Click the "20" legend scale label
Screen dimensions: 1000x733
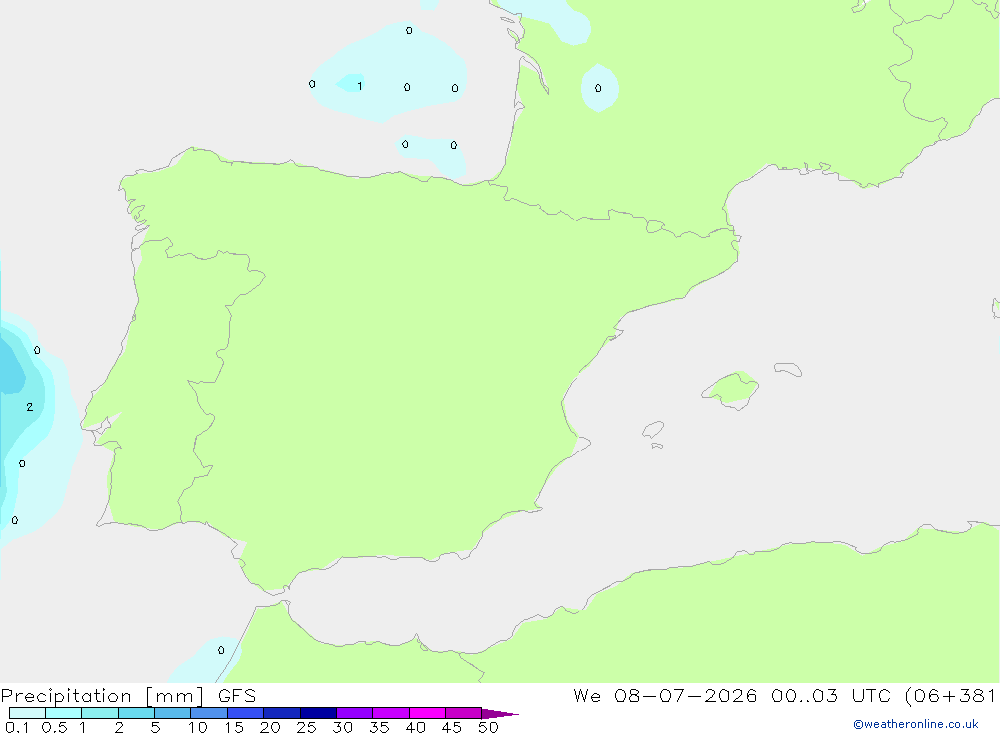270,727
